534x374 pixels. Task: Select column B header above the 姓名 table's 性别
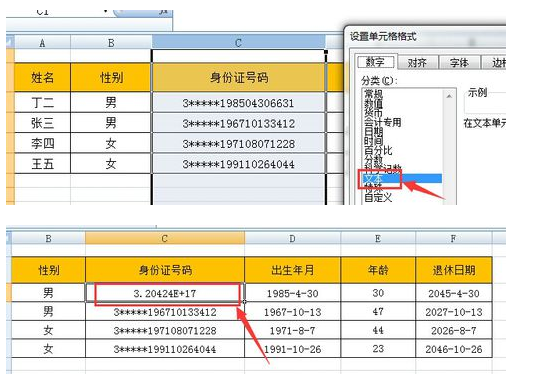click(x=111, y=43)
